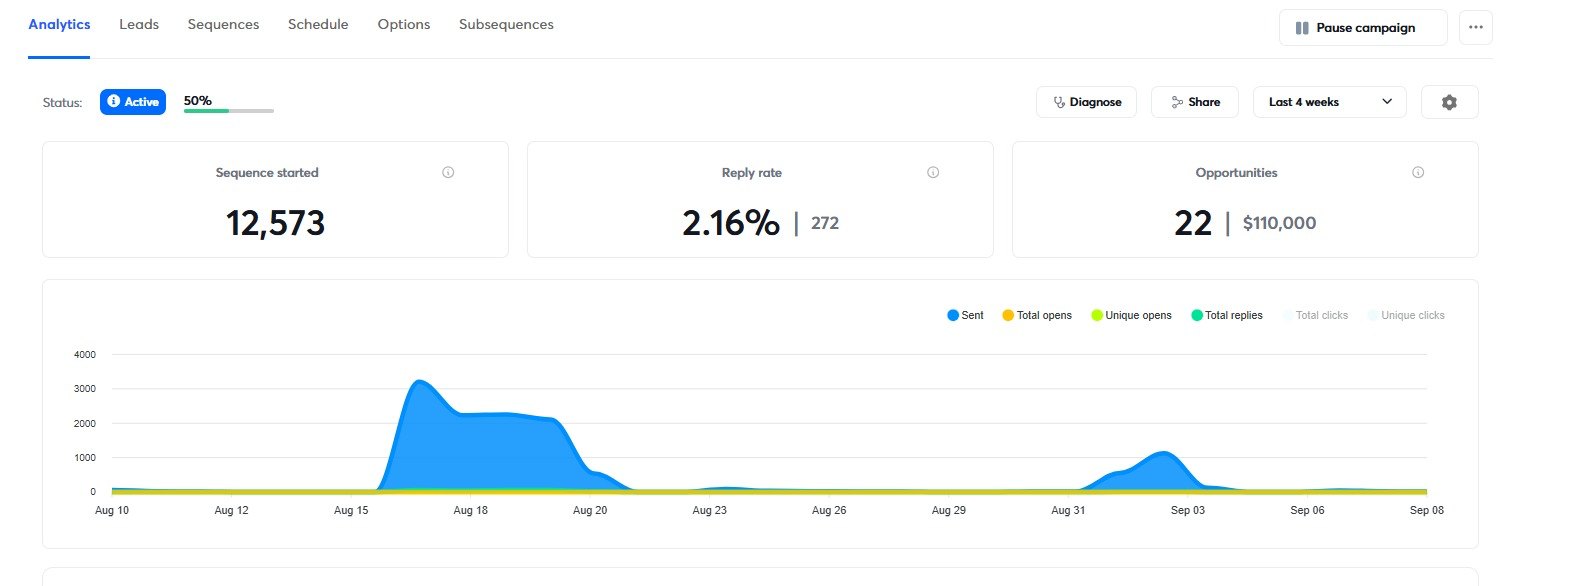Image resolution: width=1571 pixels, height=586 pixels.
Task: Click the Pause campaign button
Action: (1363, 28)
